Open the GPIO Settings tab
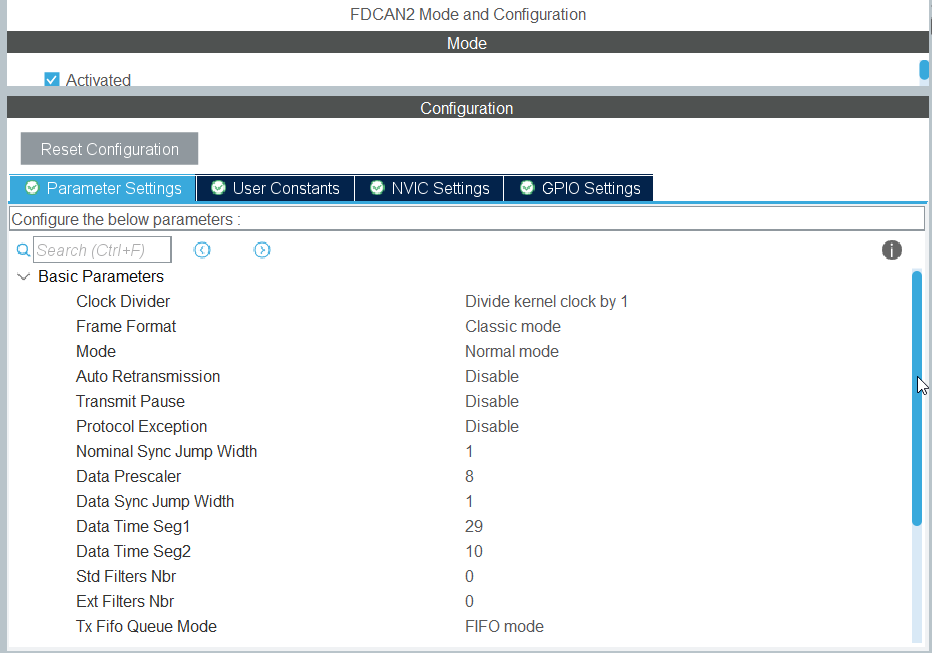The image size is (932, 657). (579, 188)
